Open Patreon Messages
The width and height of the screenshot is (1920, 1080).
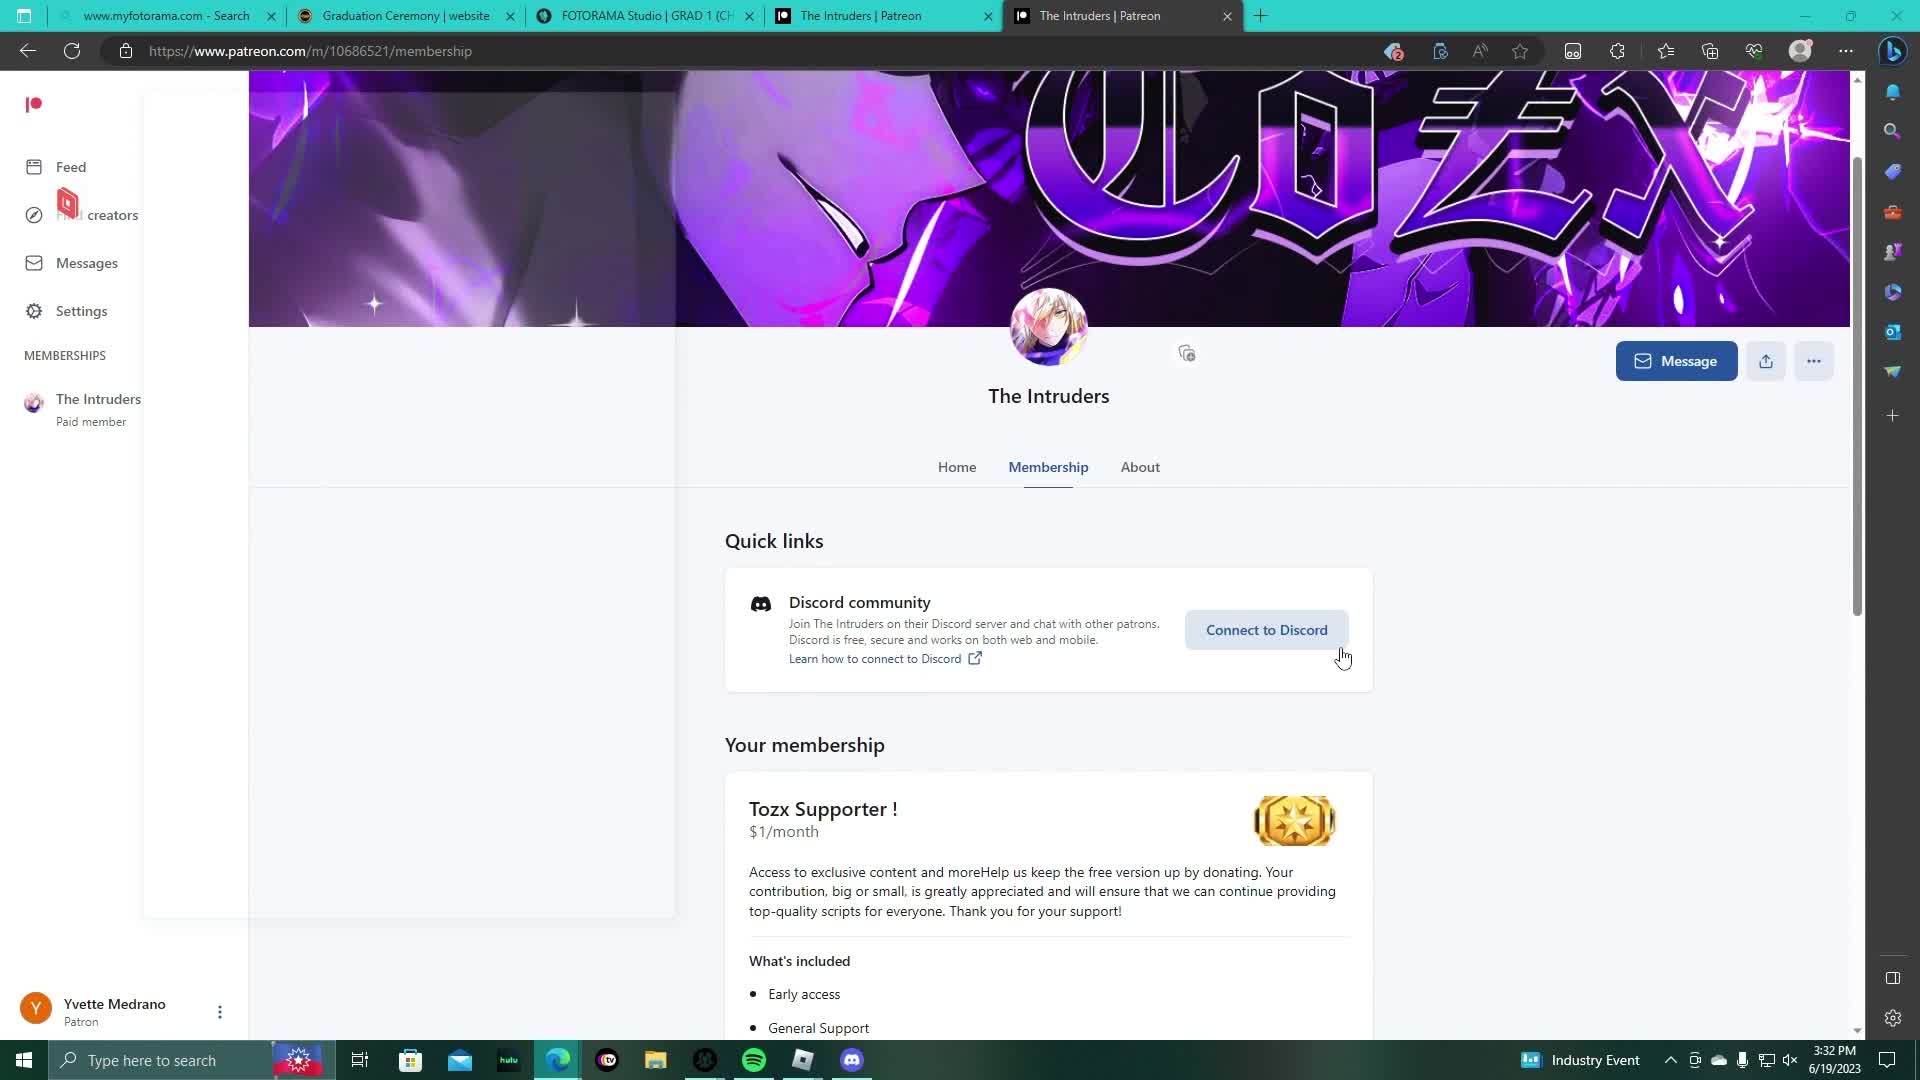(89, 263)
